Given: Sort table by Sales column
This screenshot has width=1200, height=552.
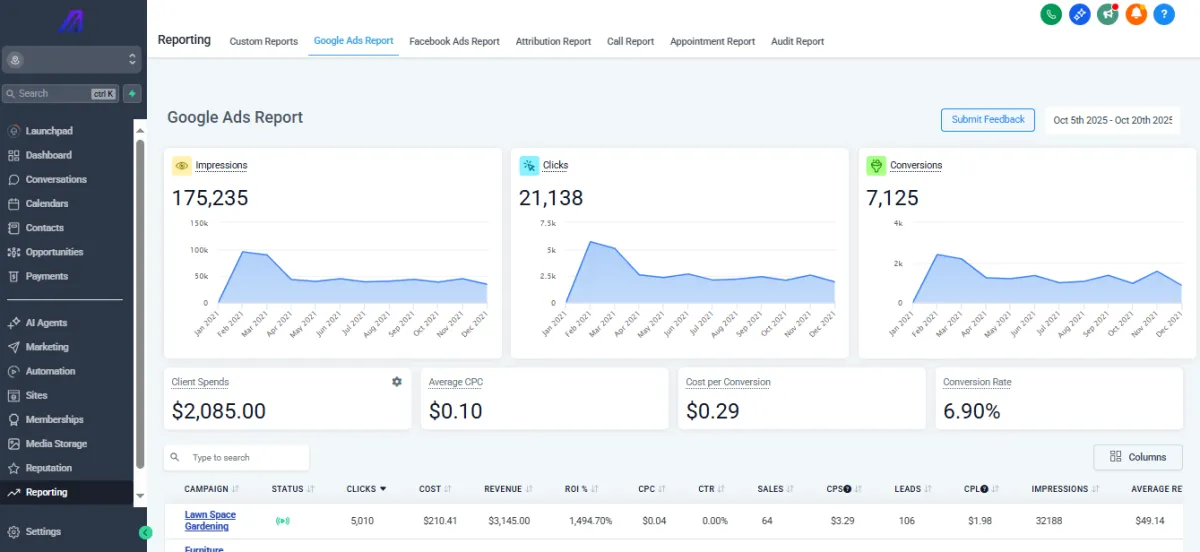Looking at the screenshot, I should [x=776, y=489].
